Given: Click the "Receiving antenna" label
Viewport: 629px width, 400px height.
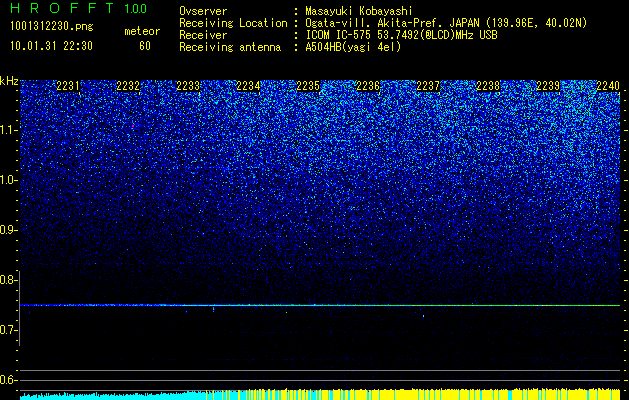Looking at the screenshot, I should coord(230,47).
